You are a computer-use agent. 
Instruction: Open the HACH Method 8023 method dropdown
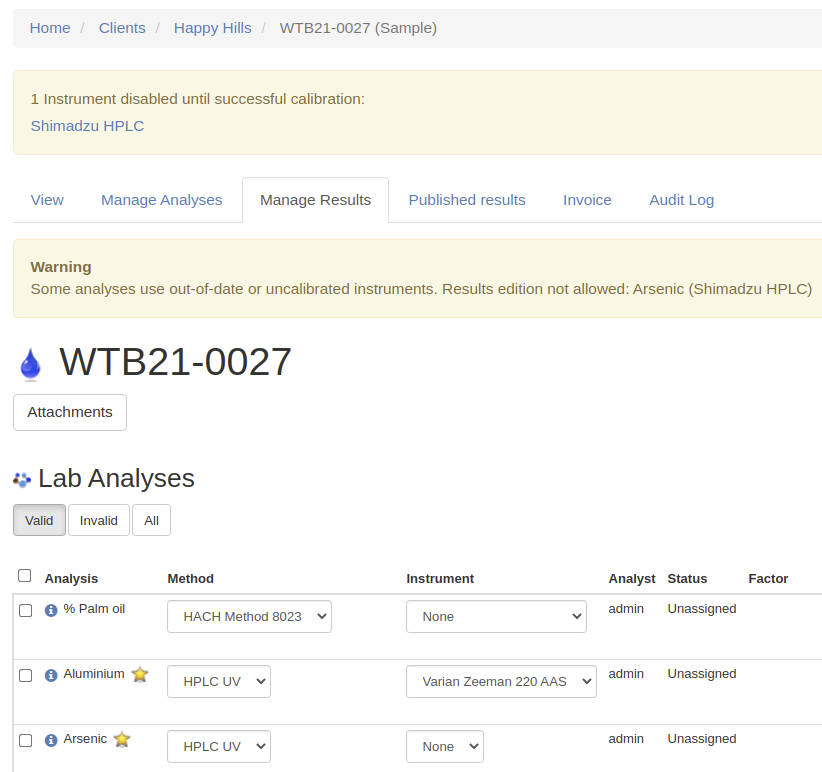tap(249, 617)
